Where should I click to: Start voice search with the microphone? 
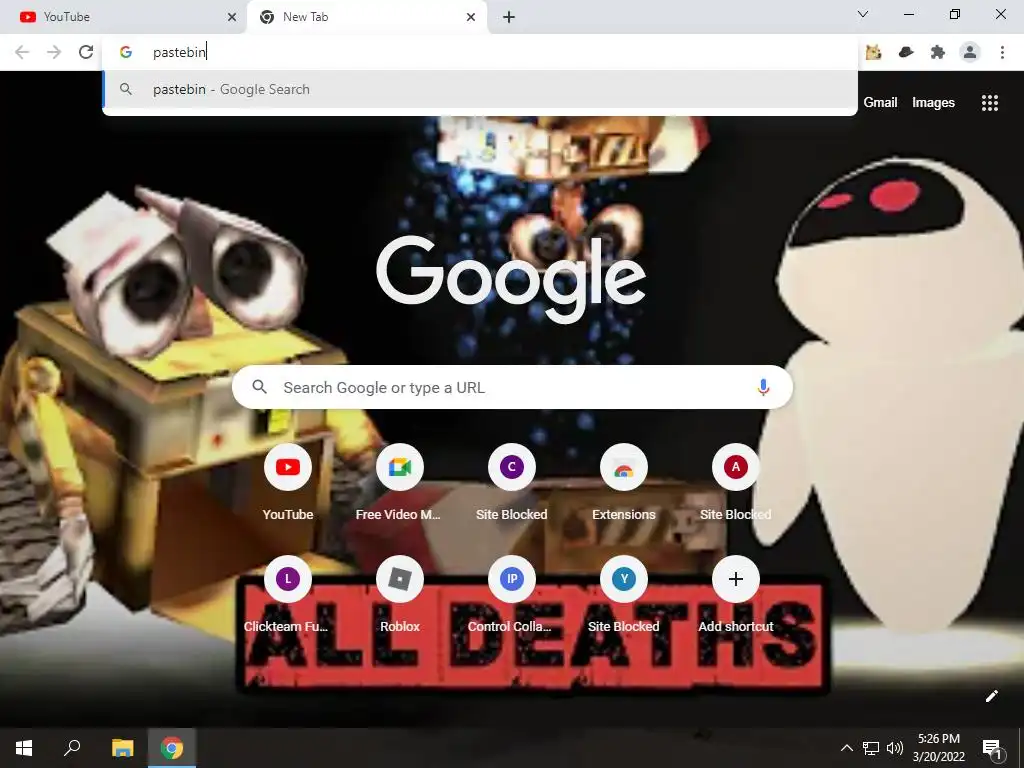[763, 387]
